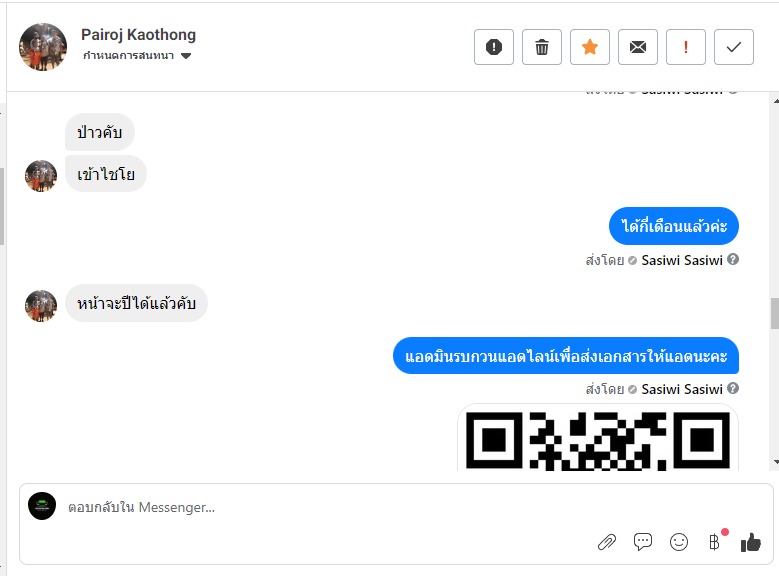The image size is (779, 576).
Task: Click the Baht payment request icon
Action: (714, 542)
